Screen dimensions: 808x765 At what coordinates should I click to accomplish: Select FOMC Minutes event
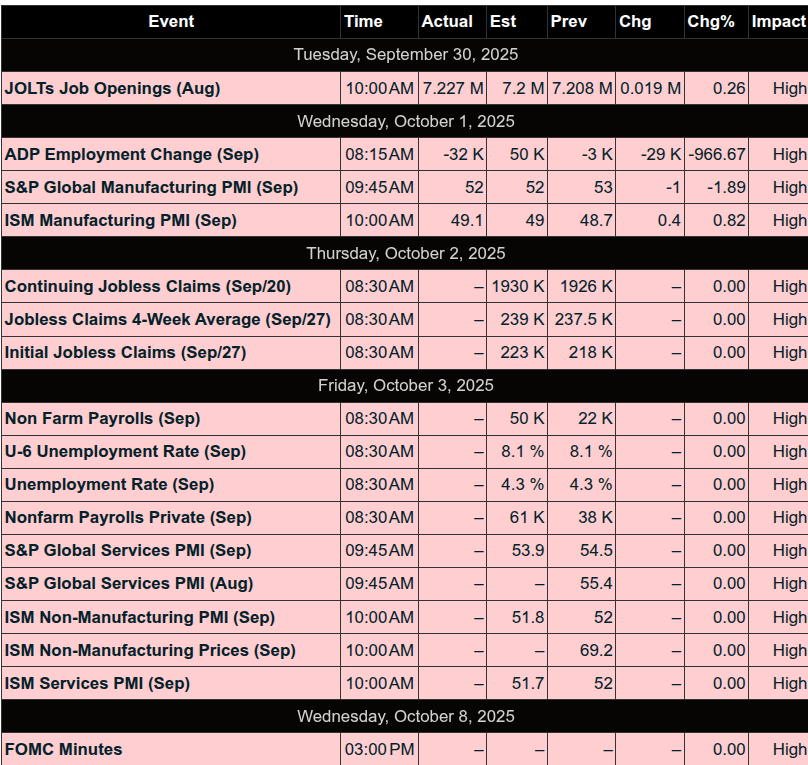64,749
